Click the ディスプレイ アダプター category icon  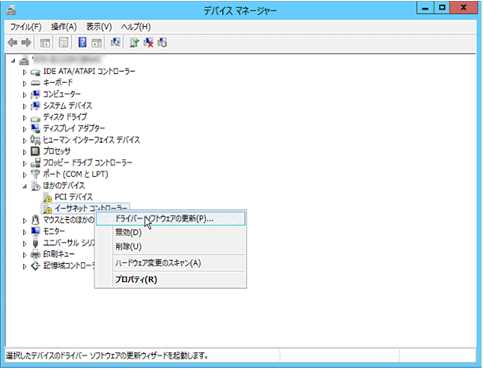pyautogui.click(x=36, y=129)
